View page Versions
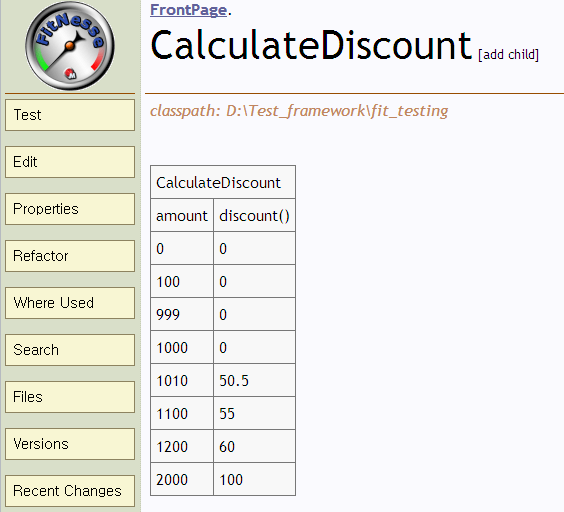 tap(70, 444)
